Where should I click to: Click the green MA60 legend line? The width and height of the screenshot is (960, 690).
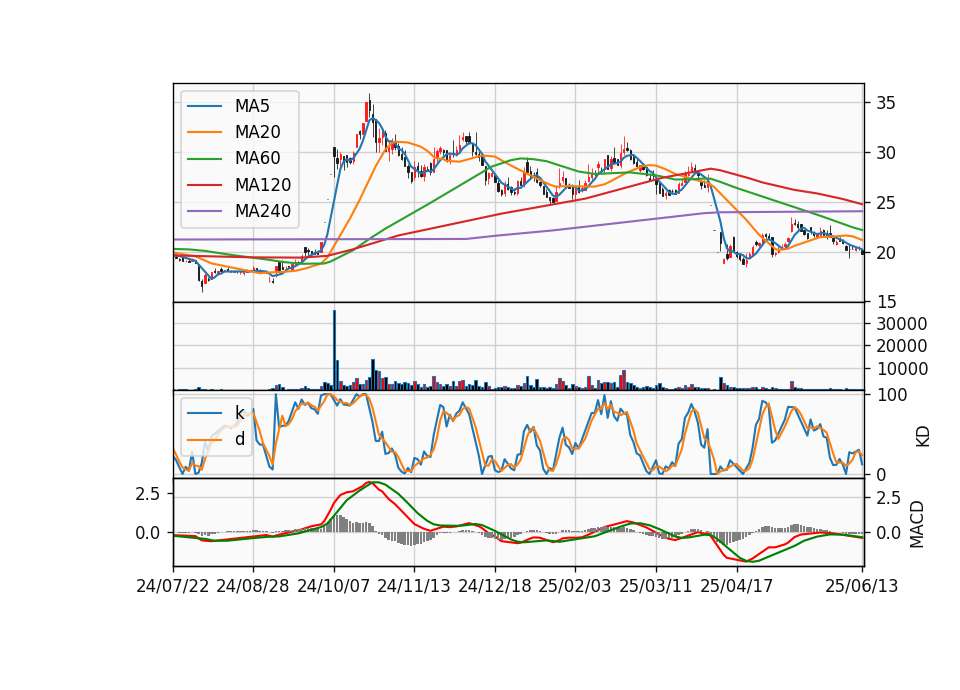(204, 159)
